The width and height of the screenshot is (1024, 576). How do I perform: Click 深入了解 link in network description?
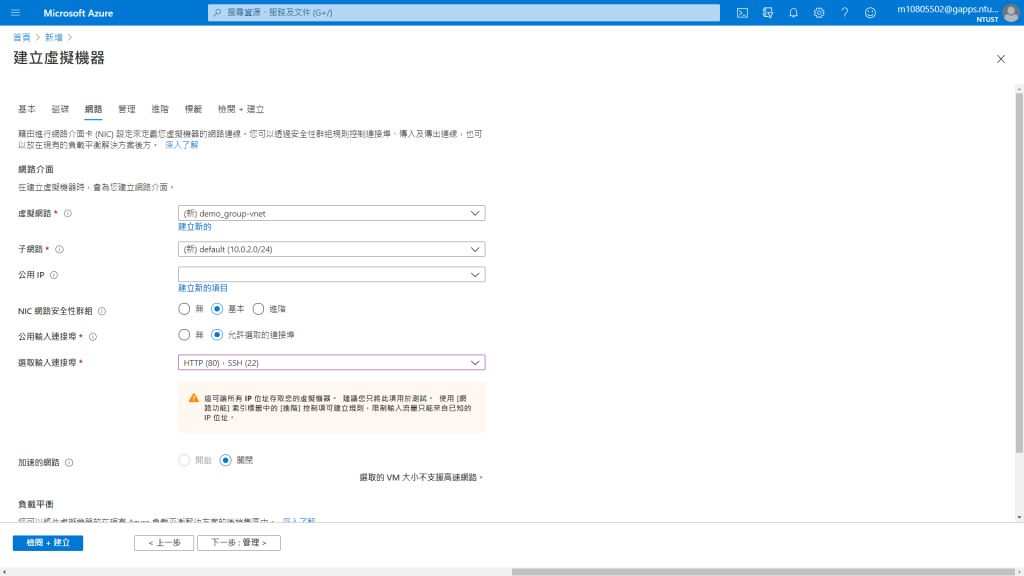tap(182, 145)
